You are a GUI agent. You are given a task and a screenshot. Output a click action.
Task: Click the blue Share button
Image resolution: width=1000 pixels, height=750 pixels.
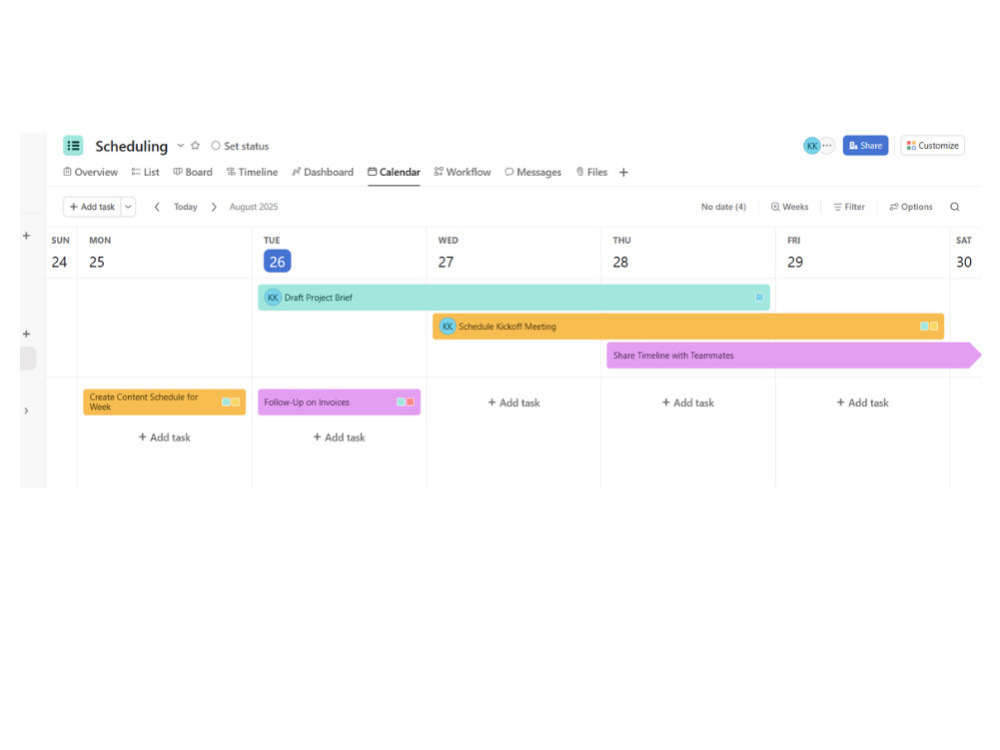[x=865, y=145]
